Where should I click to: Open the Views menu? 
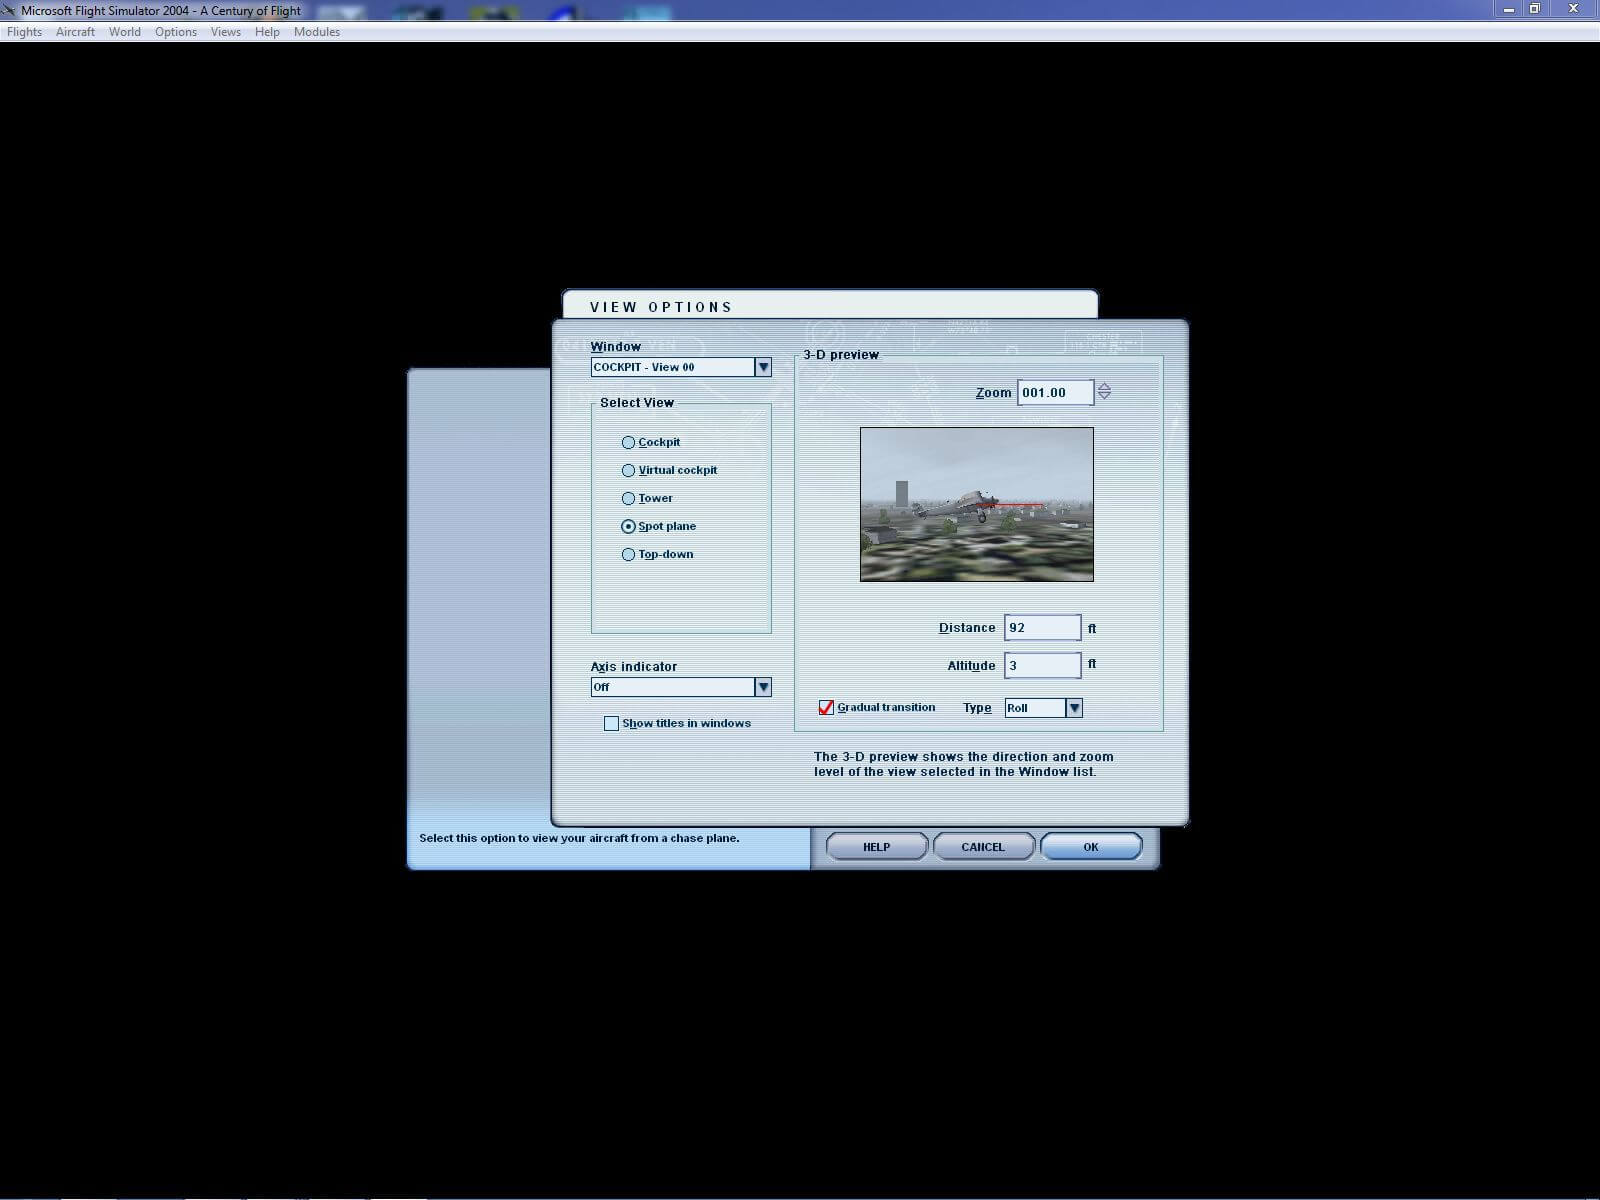pos(226,32)
